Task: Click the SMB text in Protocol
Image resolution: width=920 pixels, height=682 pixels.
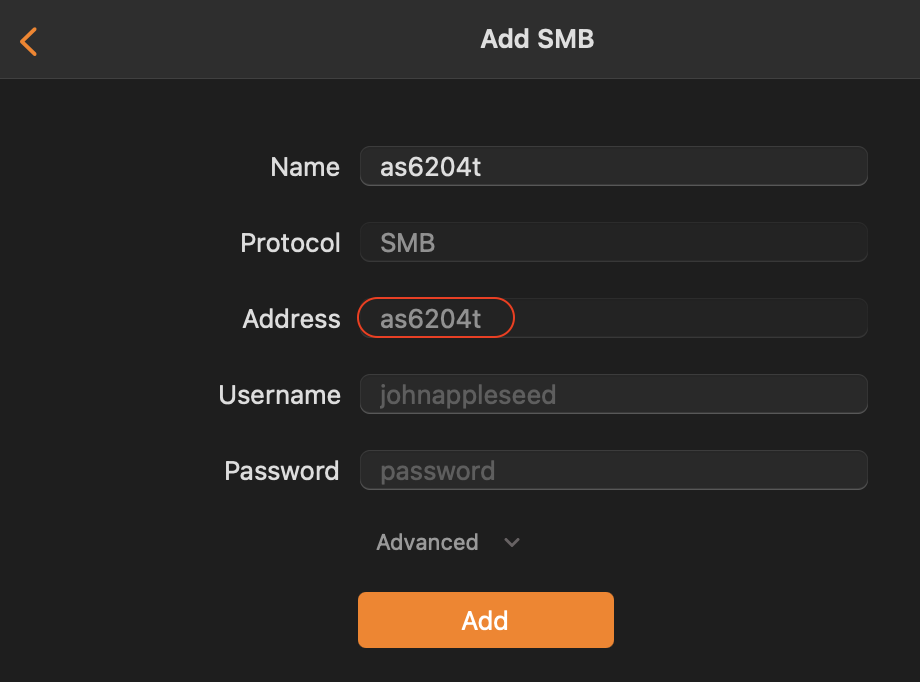Action: point(407,243)
